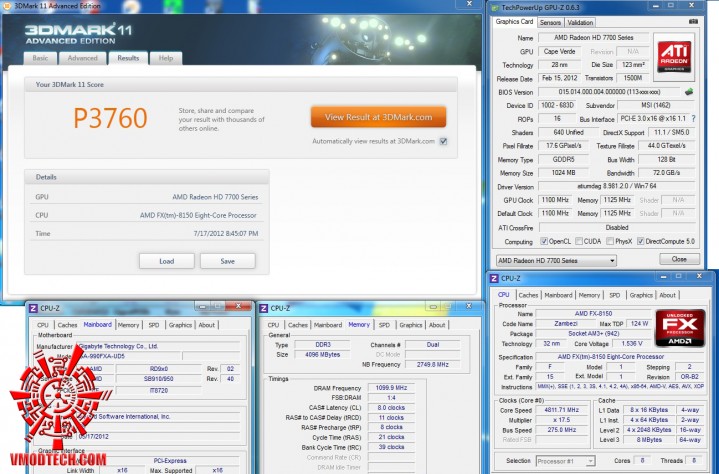Click the 1100 MHz GPU Clock value

(555, 200)
